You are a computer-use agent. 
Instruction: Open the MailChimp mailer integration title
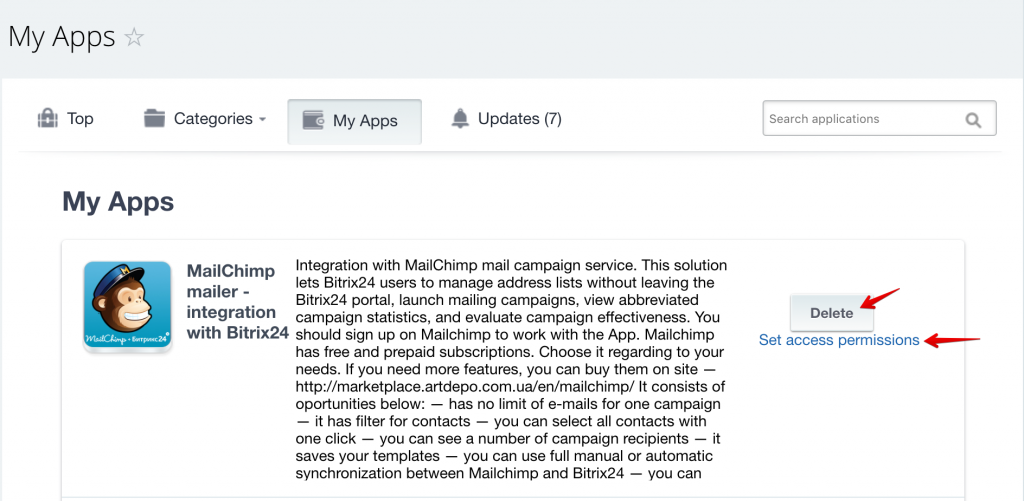(238, 302)
